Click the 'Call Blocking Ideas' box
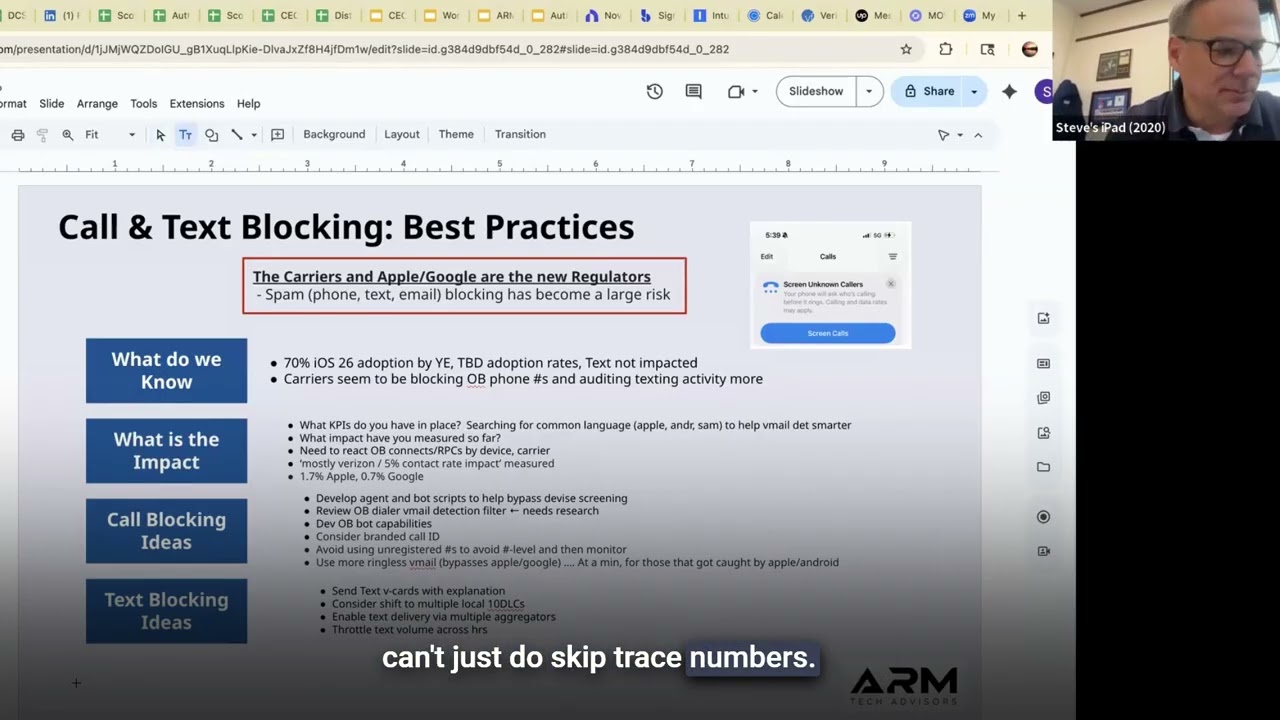 click(x=166, y=531)
